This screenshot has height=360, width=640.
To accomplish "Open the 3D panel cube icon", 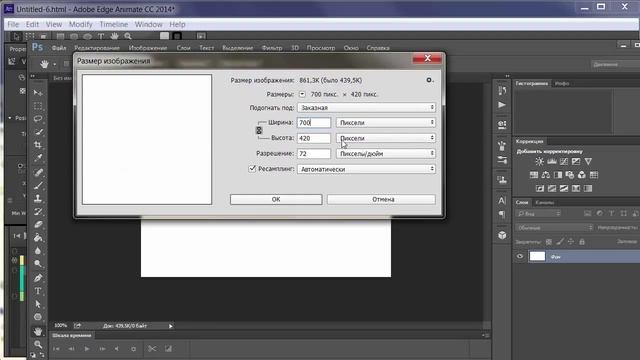I will pos(502,235).
